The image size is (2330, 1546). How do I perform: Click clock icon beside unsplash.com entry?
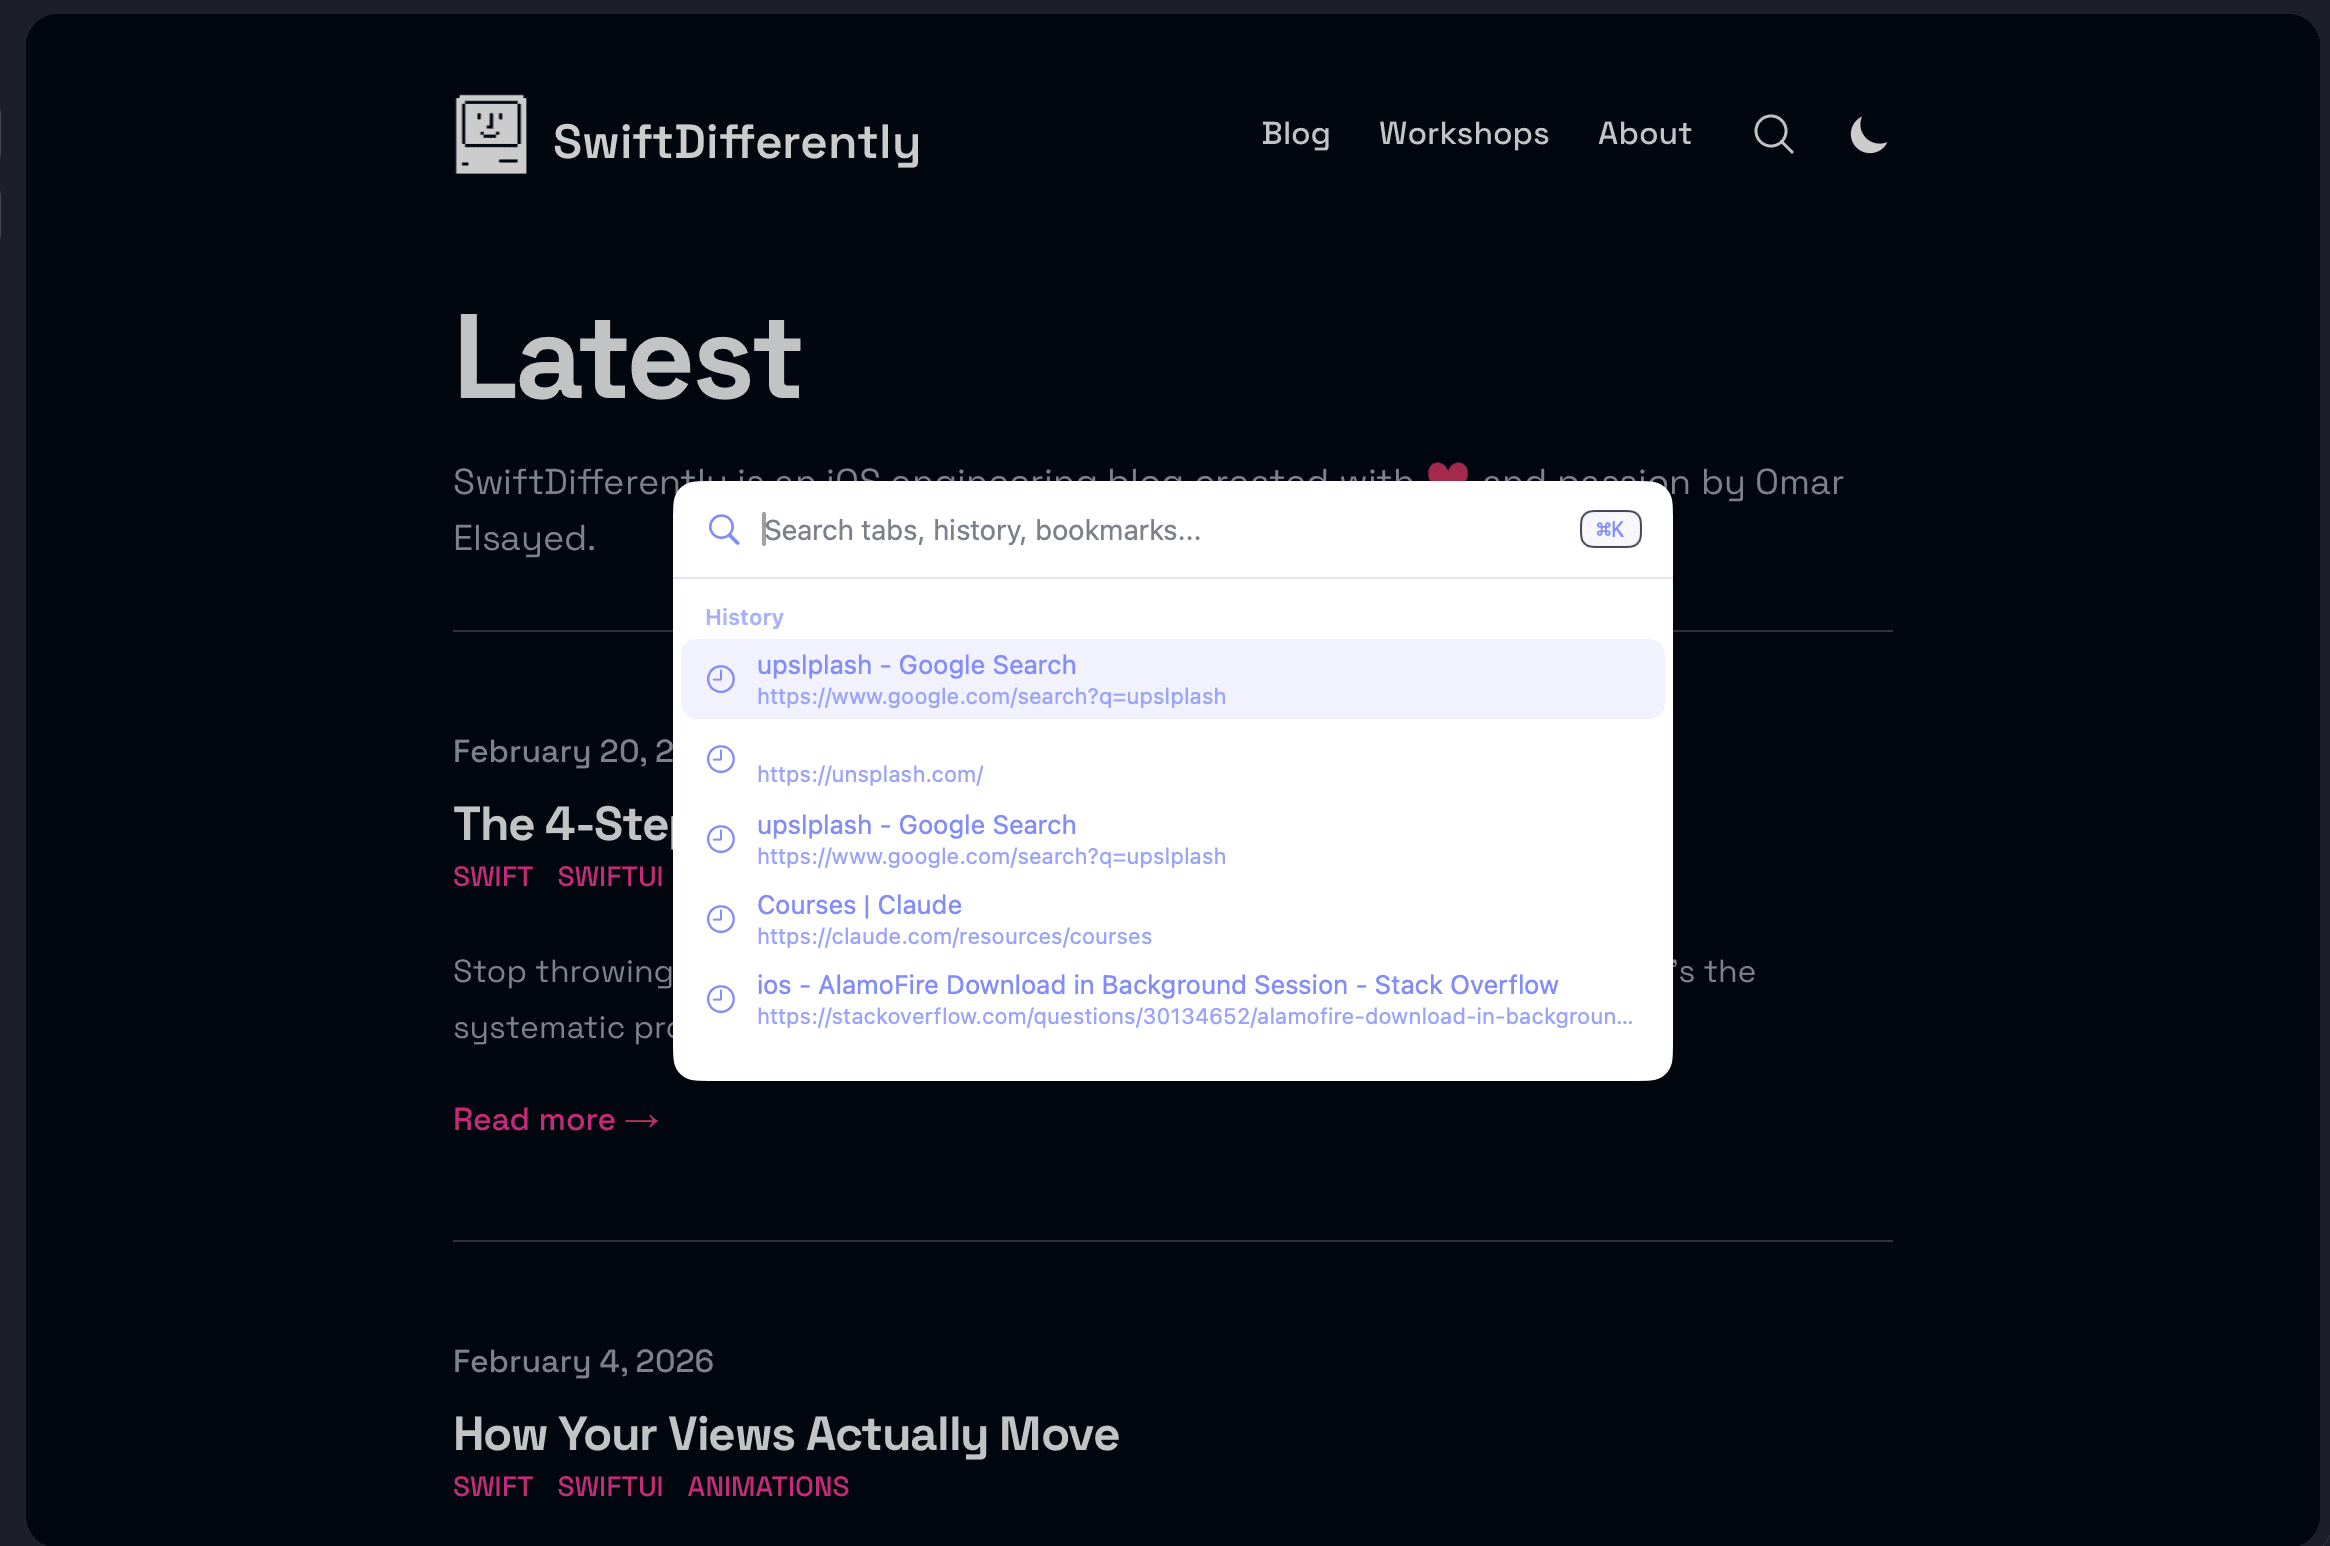(x=721, y=759)
